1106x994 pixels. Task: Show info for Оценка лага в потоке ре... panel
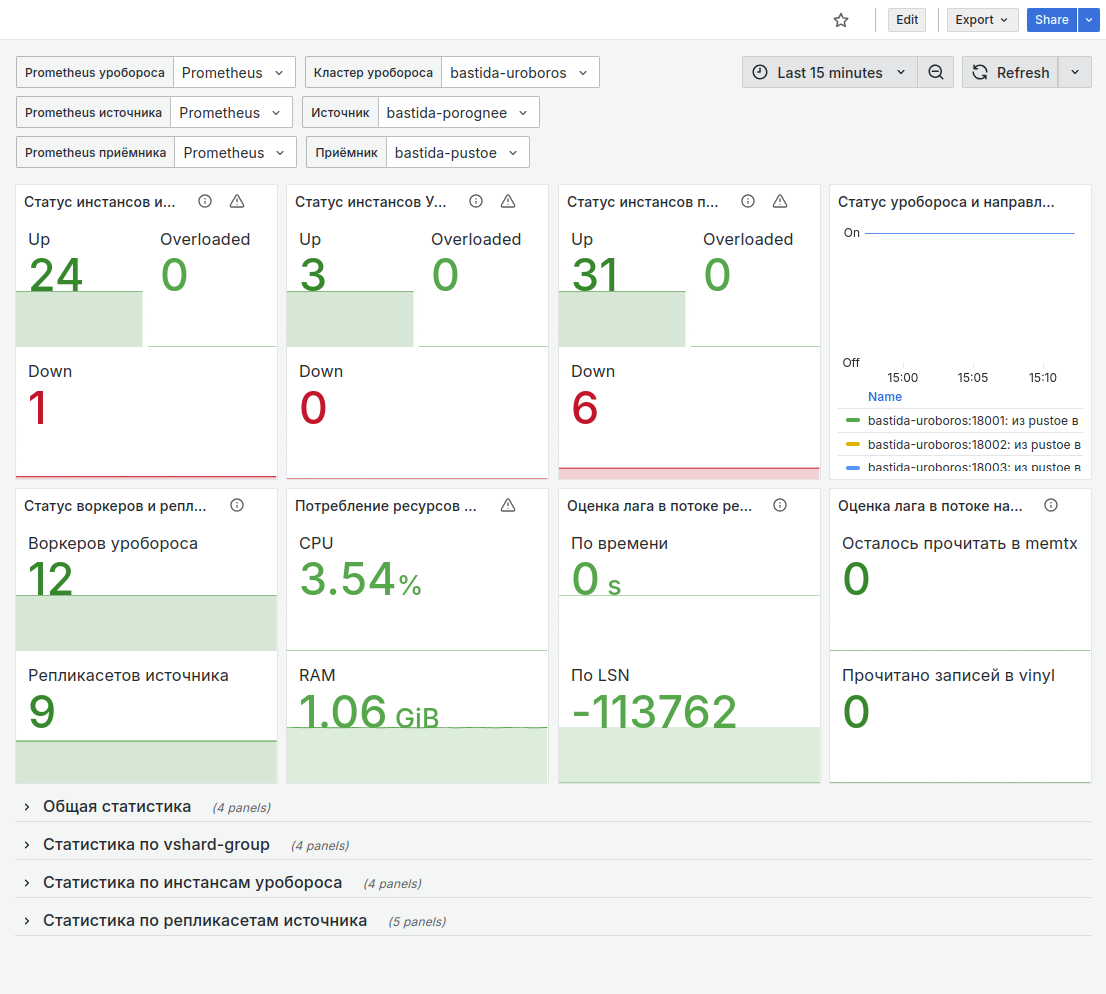click(x=779, y=505)
